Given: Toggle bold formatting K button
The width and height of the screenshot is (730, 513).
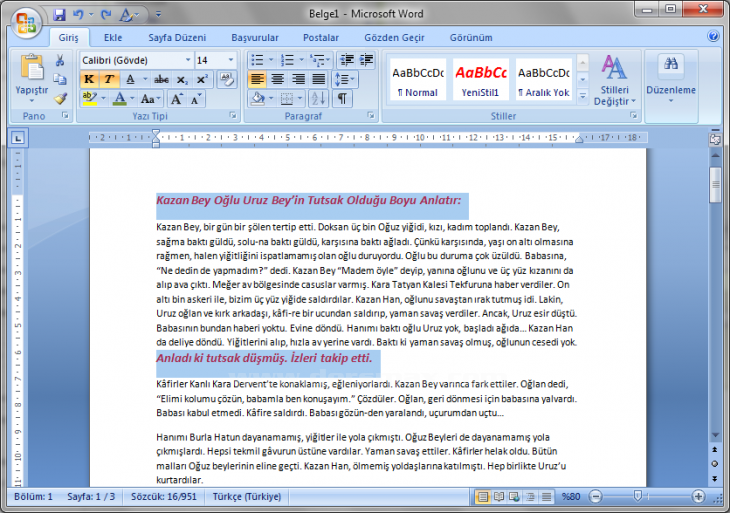Looking at the screenshot, I should pyautogui.click(x=88, y=79).
